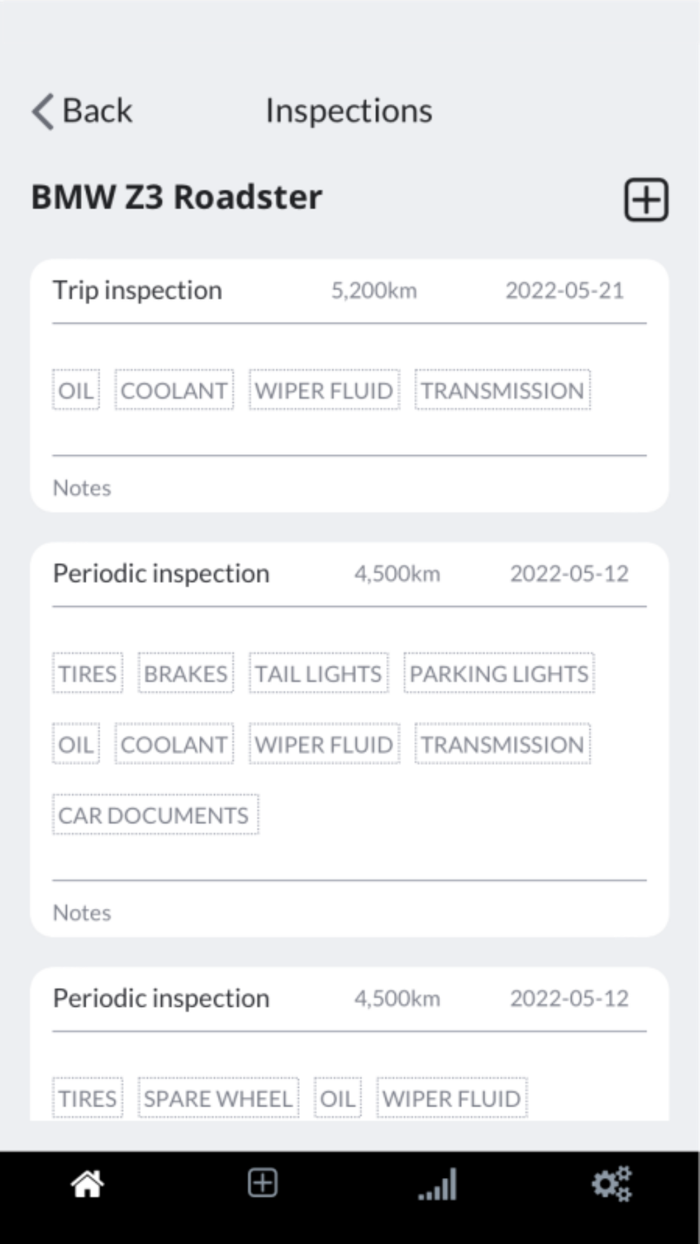This screenshot has width=700, height=1244.
Task: Tap the add (plus) icon in the bottom bar
Action: pyautogui.click(x=262, y=1183)
